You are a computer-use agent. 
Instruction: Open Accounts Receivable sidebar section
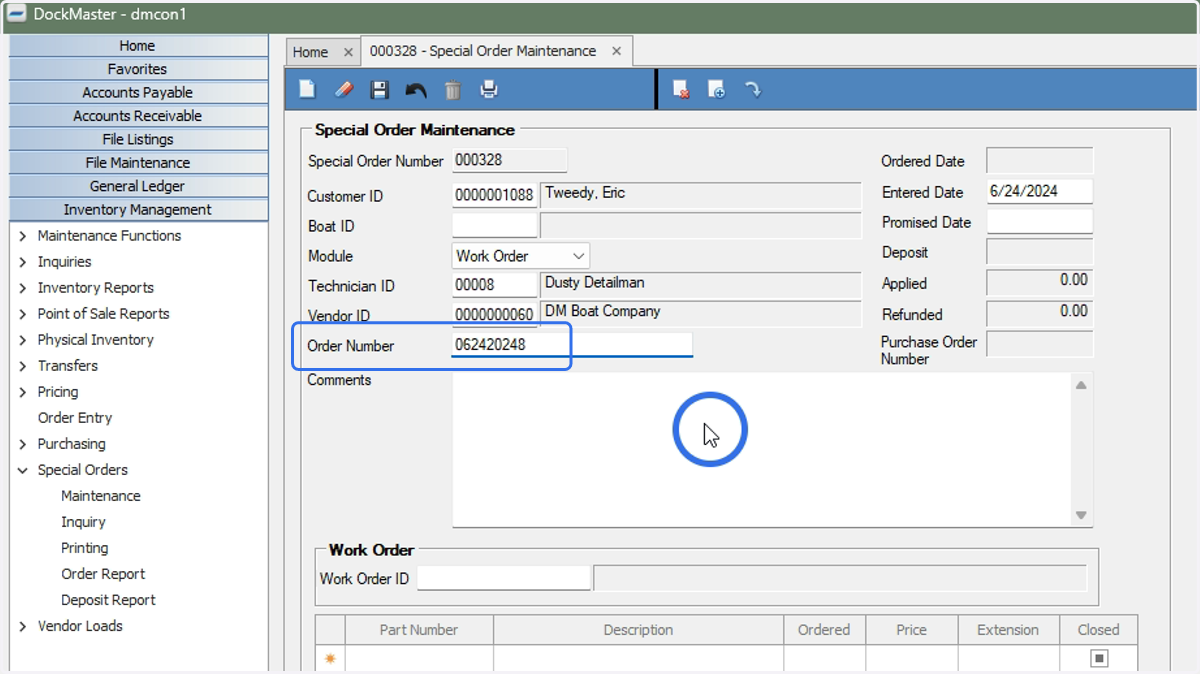[x=138, y=116]
